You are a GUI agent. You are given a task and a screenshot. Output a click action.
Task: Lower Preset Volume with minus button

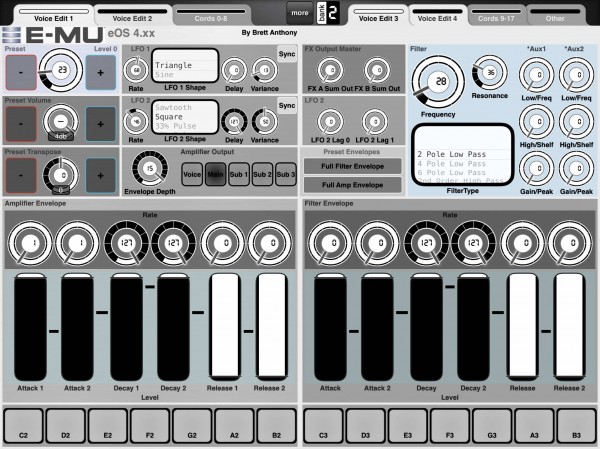point(21,124)
